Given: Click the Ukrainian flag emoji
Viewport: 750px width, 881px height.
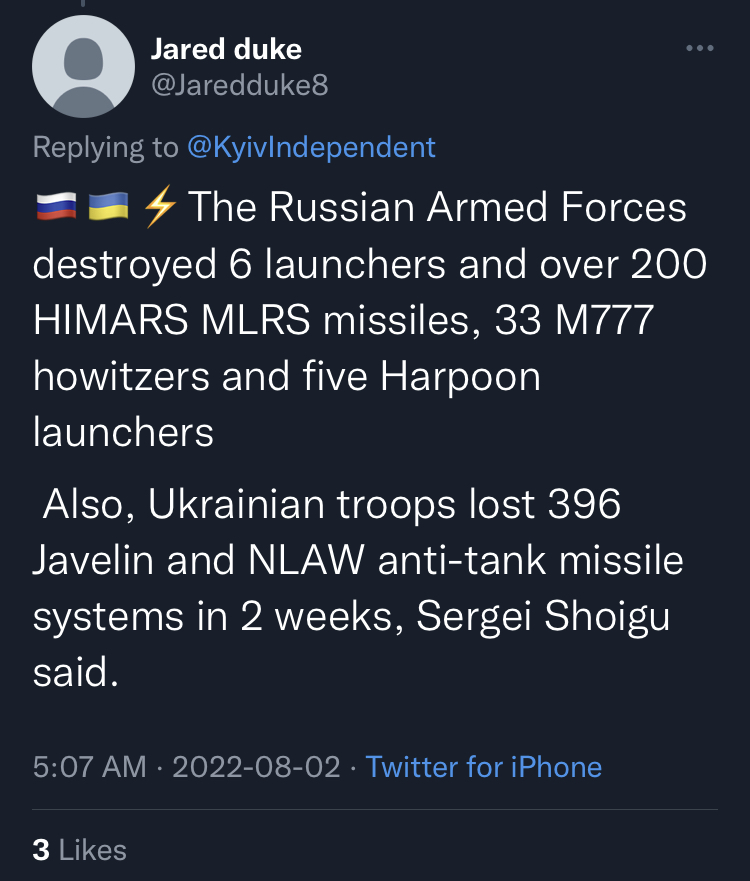Looking at the screenshot, I should click(108, 206).
